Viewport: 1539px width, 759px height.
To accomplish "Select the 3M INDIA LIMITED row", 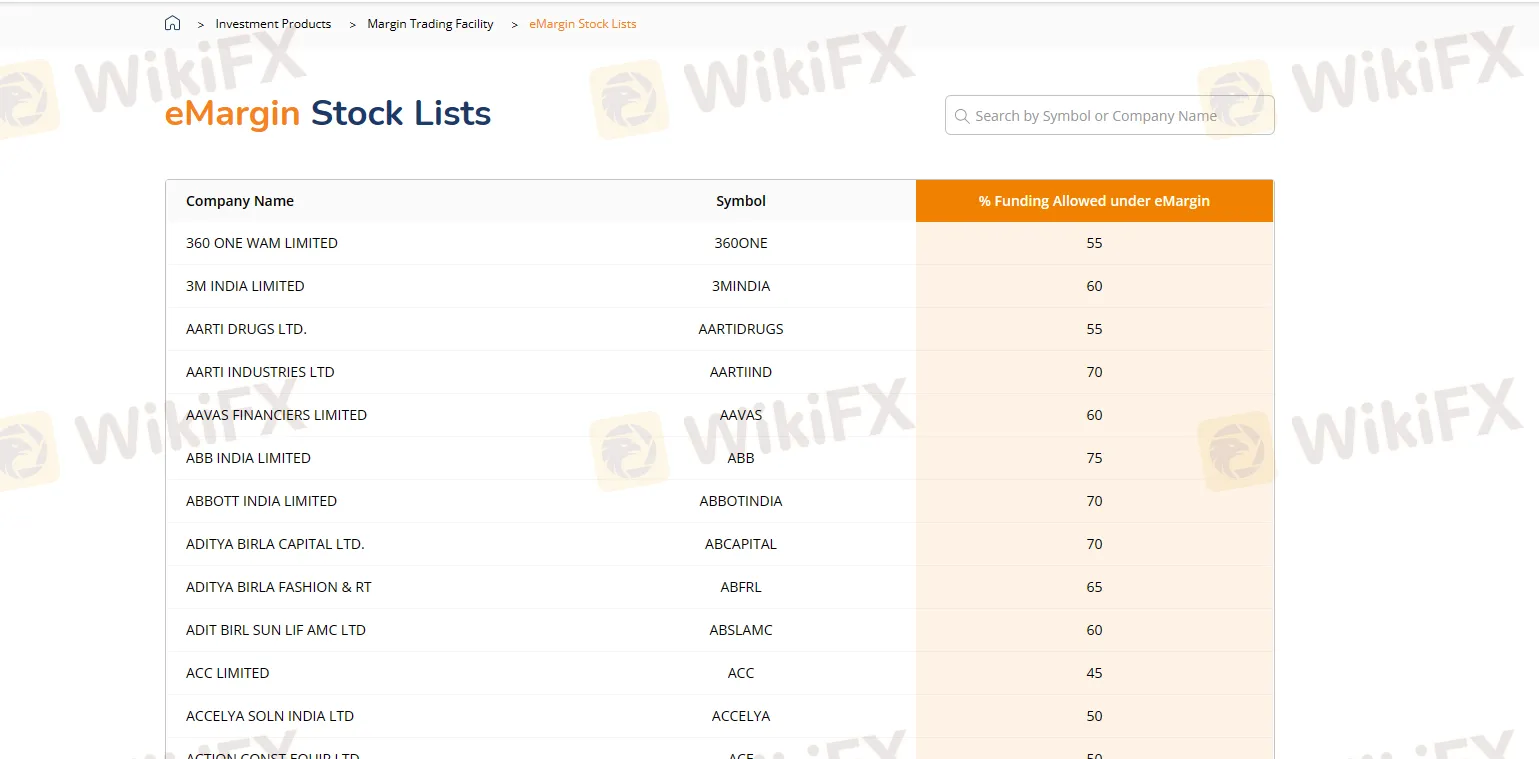I will point(245,286).
